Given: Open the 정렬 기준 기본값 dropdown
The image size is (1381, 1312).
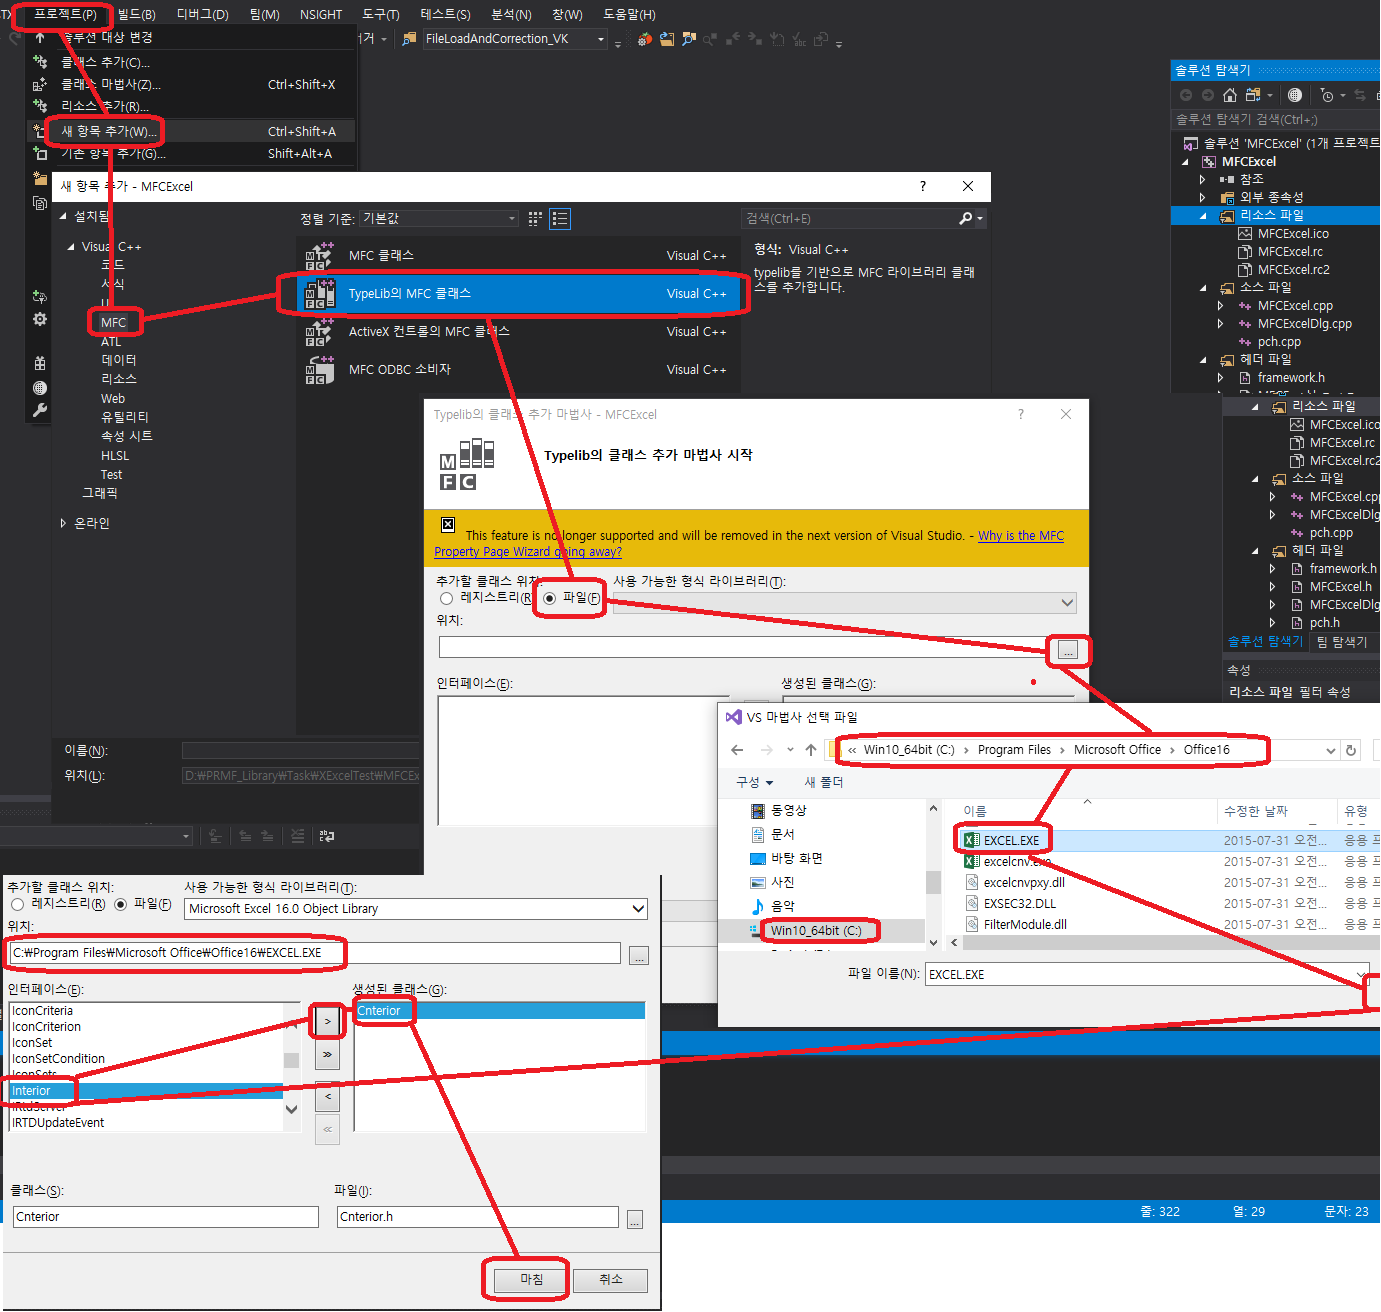Looking at the screenshot, I should 439,218.
